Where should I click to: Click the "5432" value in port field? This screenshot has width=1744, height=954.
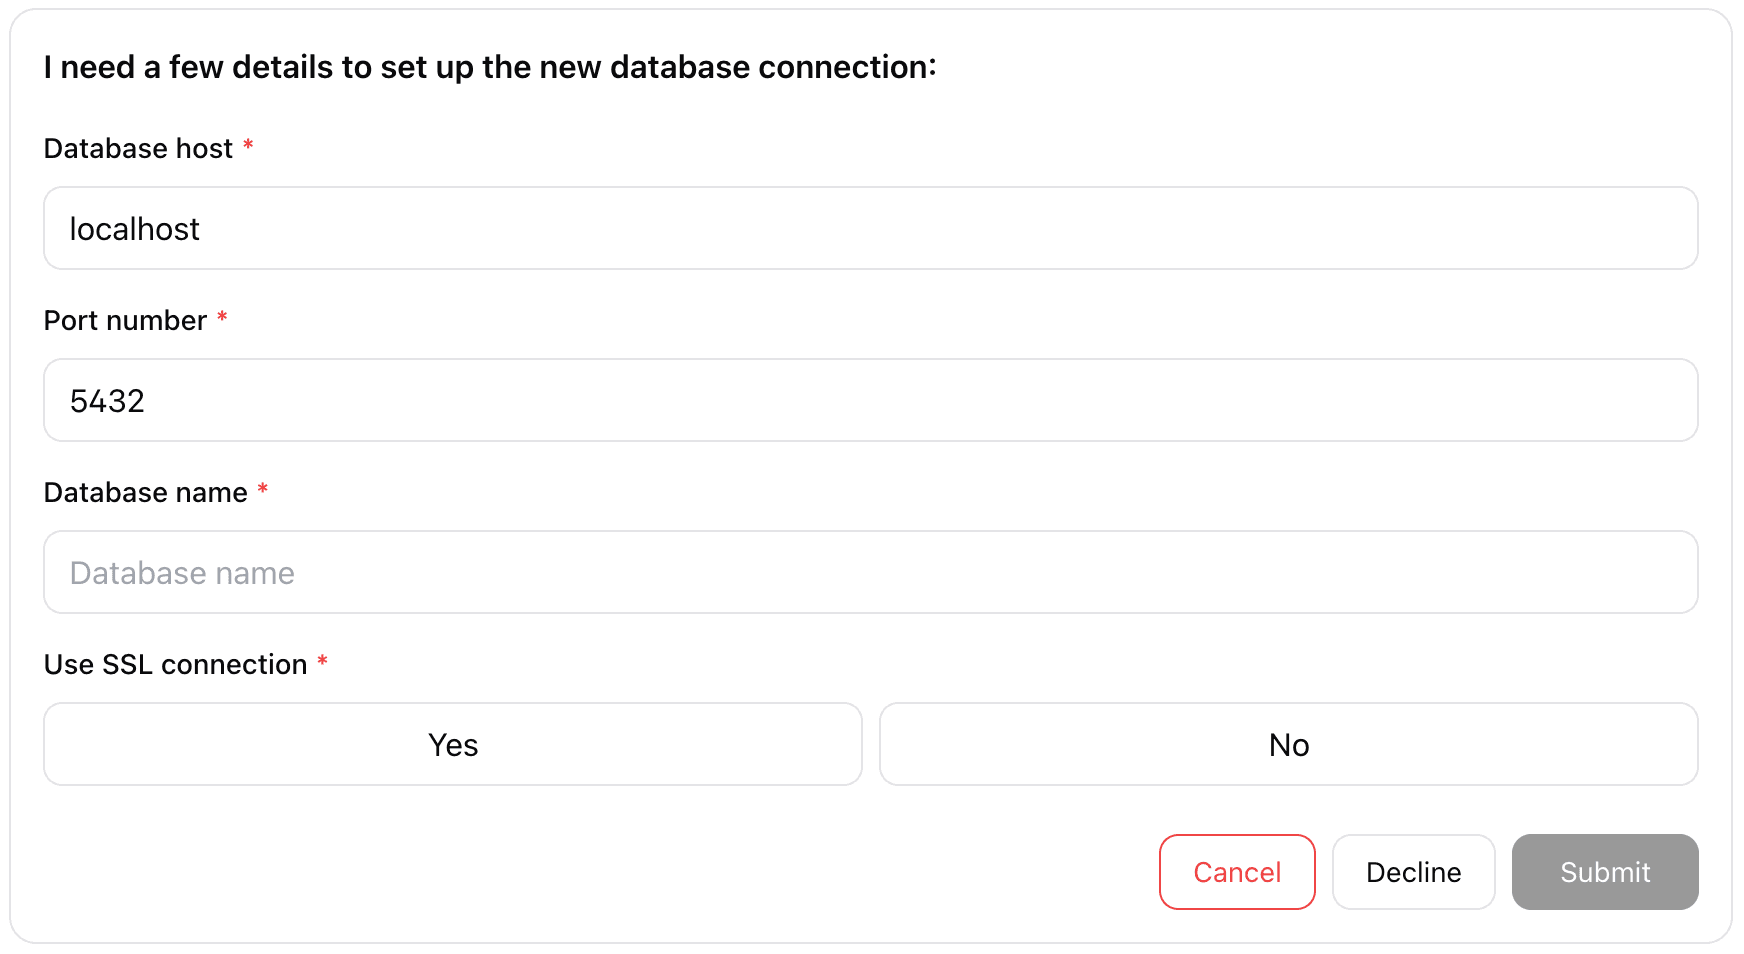click(107, 401)
